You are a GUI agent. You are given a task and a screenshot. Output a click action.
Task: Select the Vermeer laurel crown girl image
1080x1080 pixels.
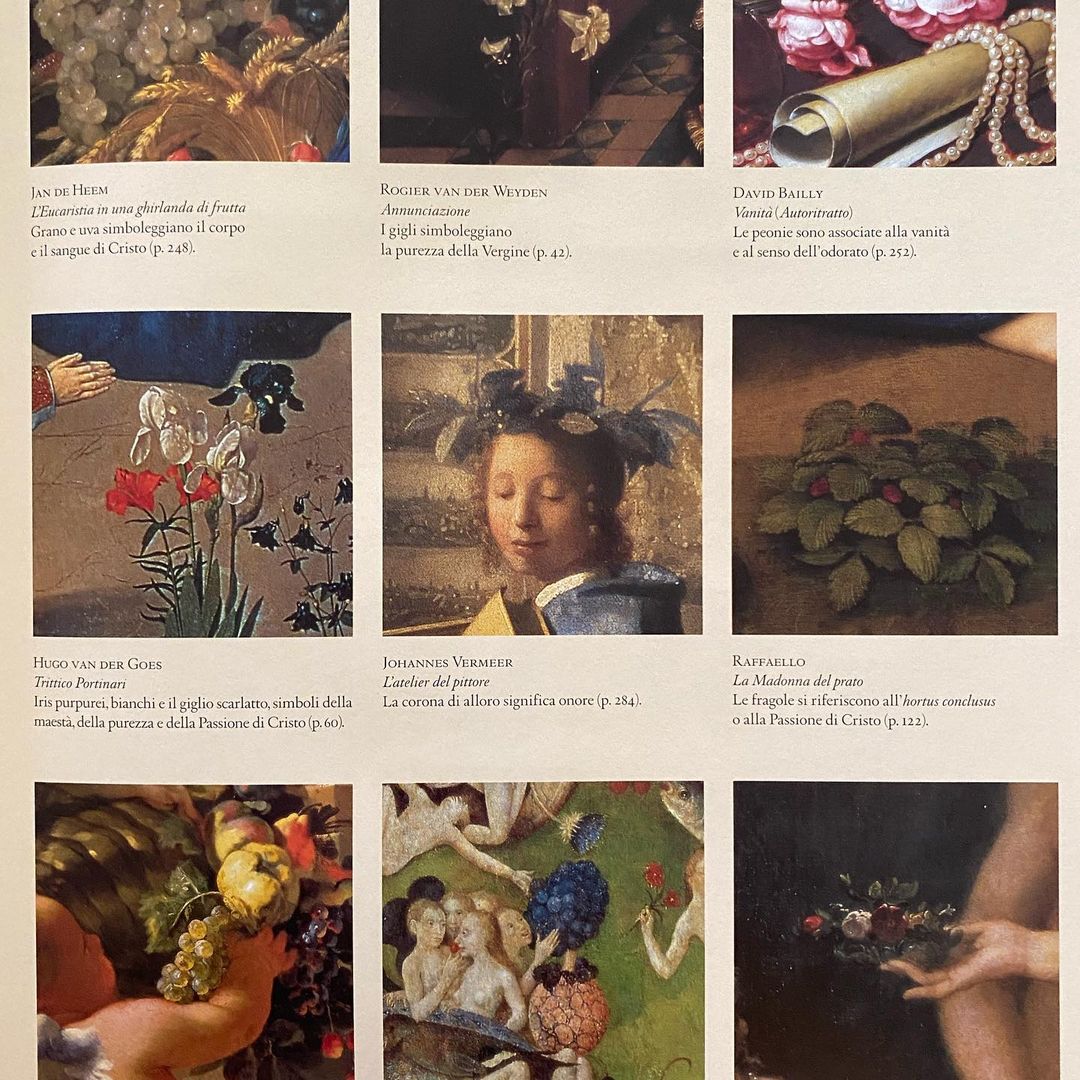[542, 474]
